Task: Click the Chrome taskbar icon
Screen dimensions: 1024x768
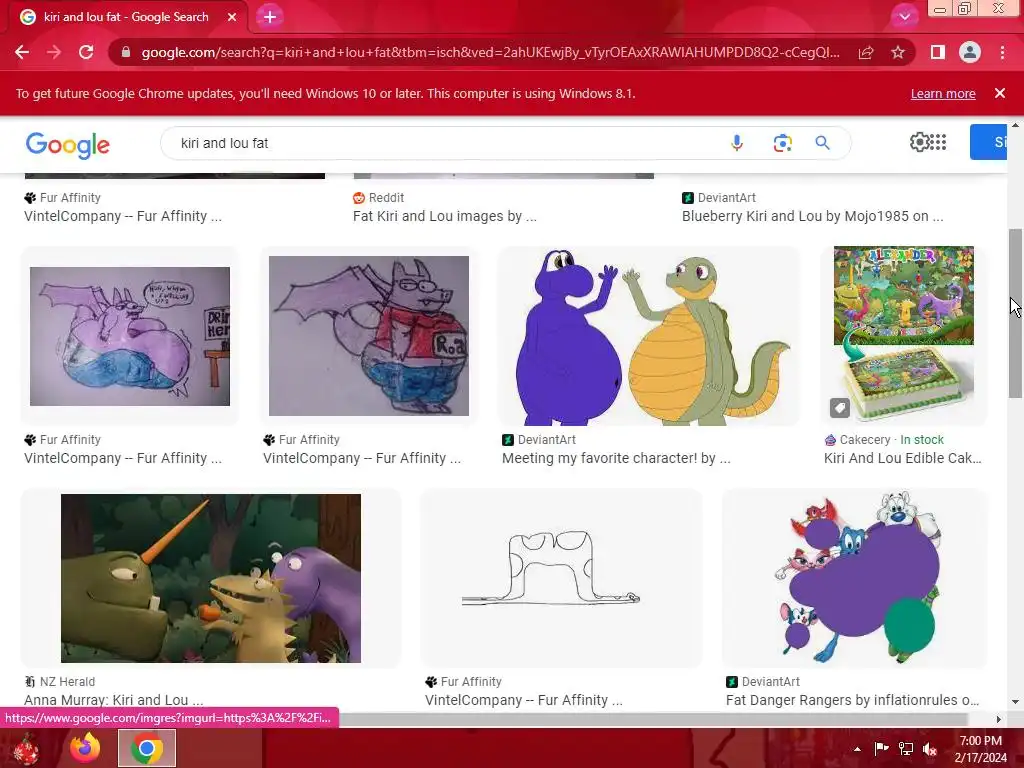Action: pyautogui.click(x=147, y=748)
